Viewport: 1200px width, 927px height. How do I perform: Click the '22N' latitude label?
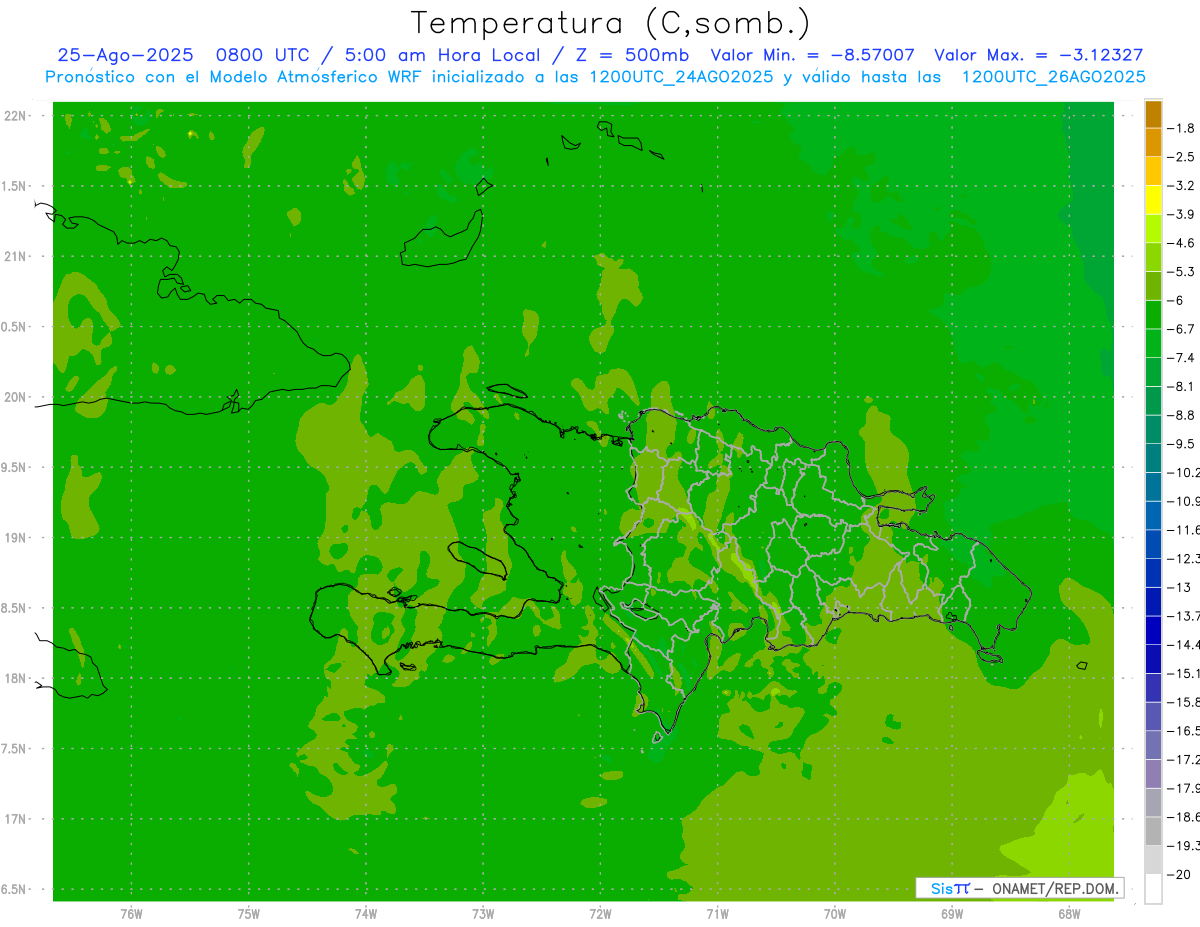[x=14, y=116]
